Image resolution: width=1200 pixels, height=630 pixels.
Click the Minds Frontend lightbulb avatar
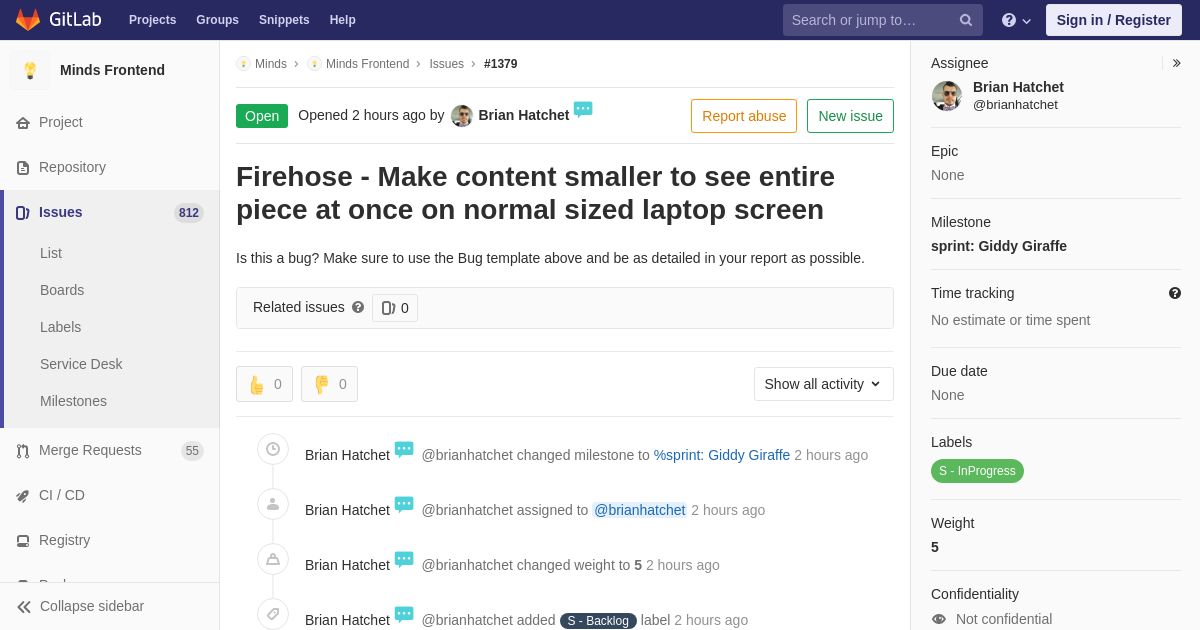click(30, 70)
